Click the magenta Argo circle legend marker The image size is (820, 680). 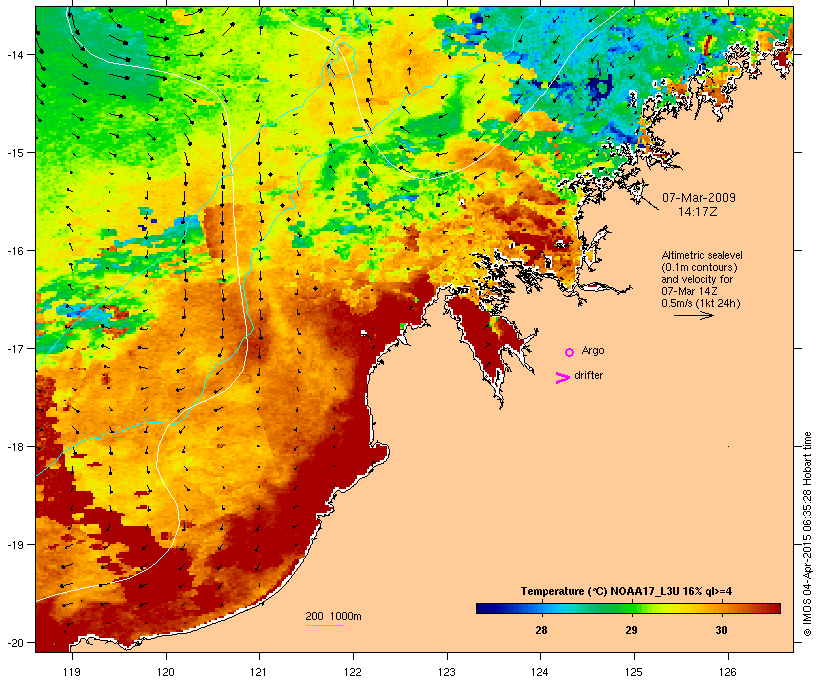point(570,353)
